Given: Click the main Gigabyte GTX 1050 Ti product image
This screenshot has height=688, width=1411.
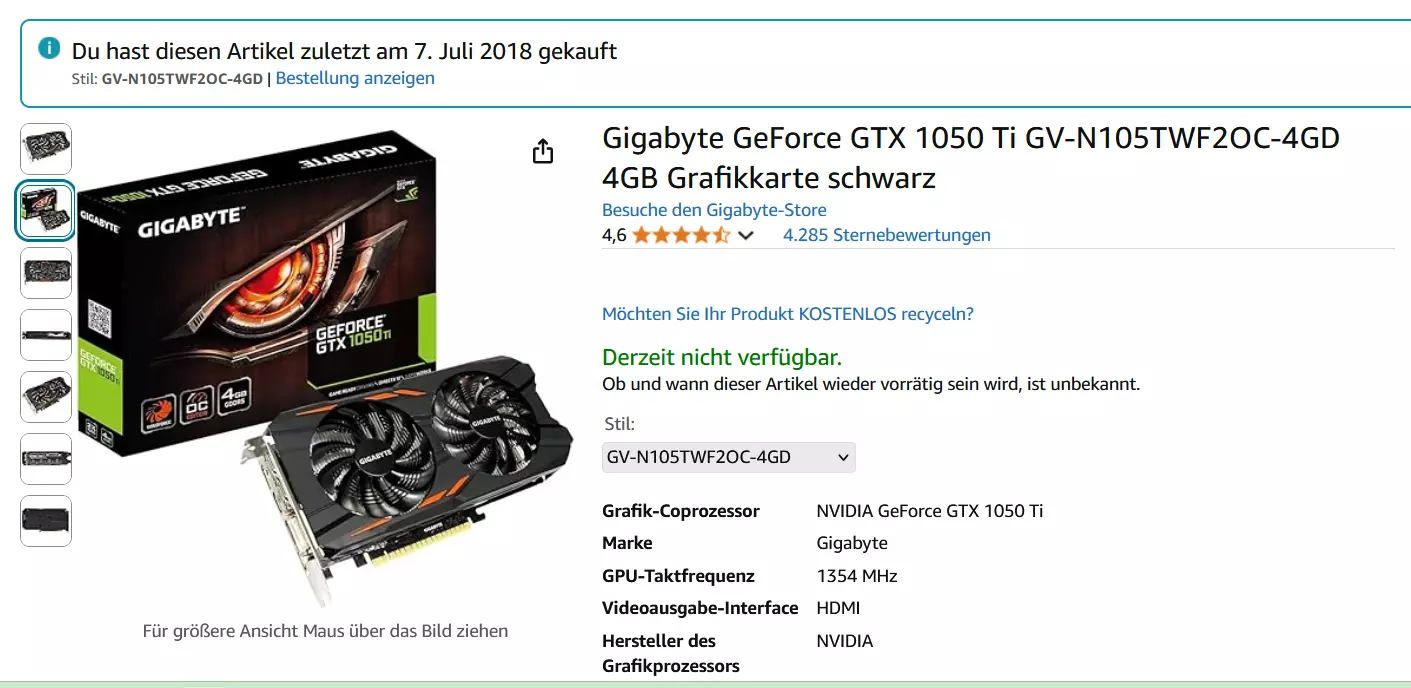Looking at the screenshot, I should 326,368.
